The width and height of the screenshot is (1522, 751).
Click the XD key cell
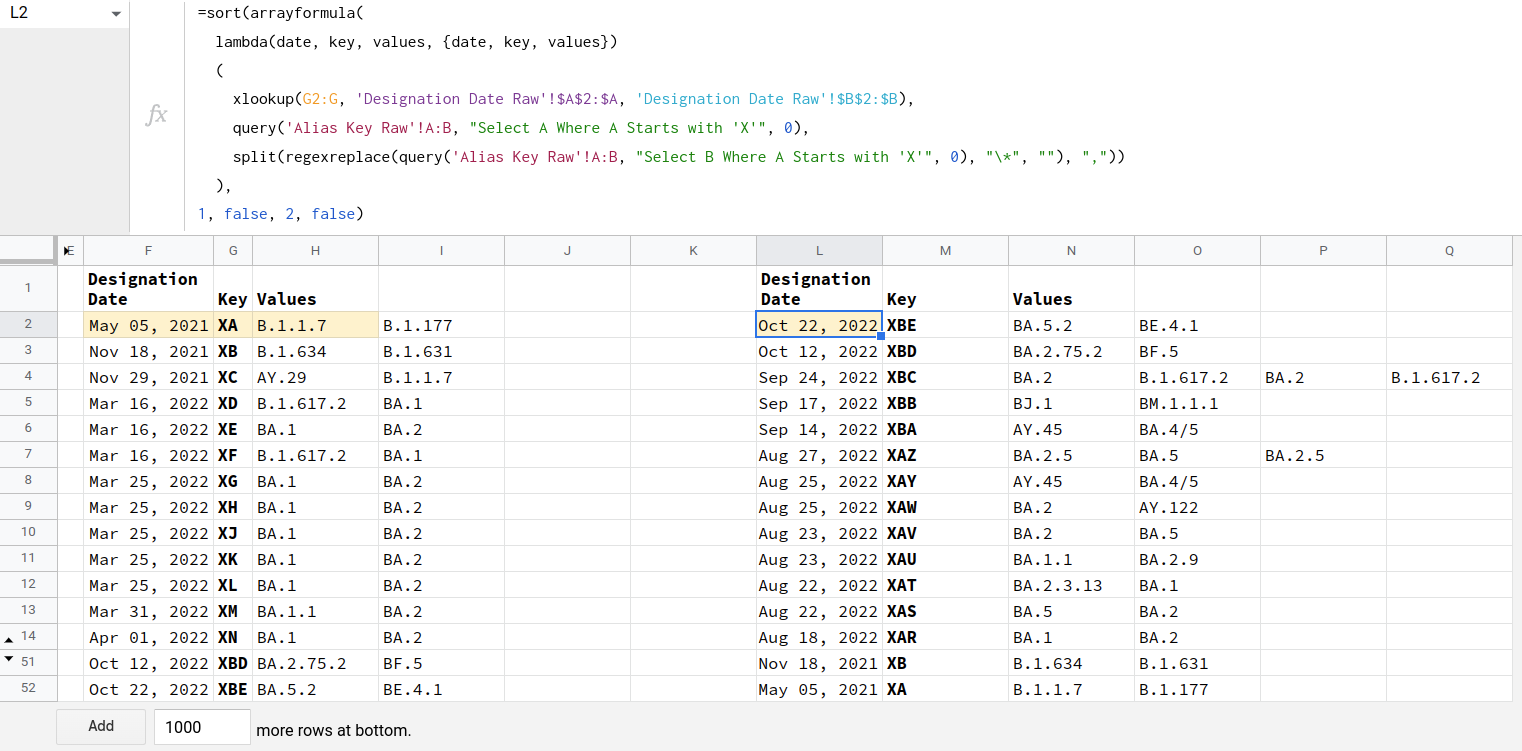coord(233,403)
